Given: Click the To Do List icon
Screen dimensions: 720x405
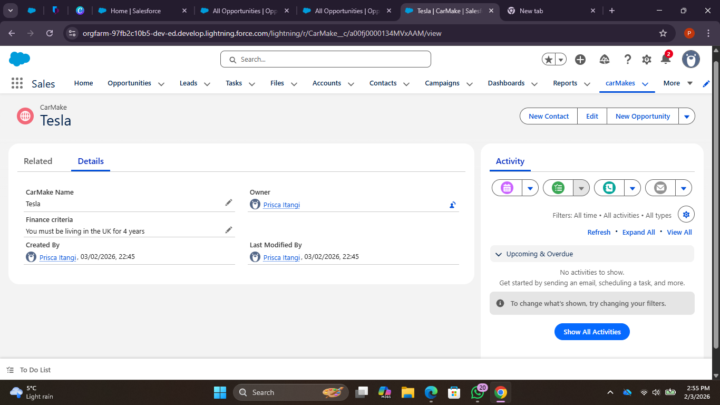Looking at the screenshot, I should pyautogui.click(x=10, y=370).
